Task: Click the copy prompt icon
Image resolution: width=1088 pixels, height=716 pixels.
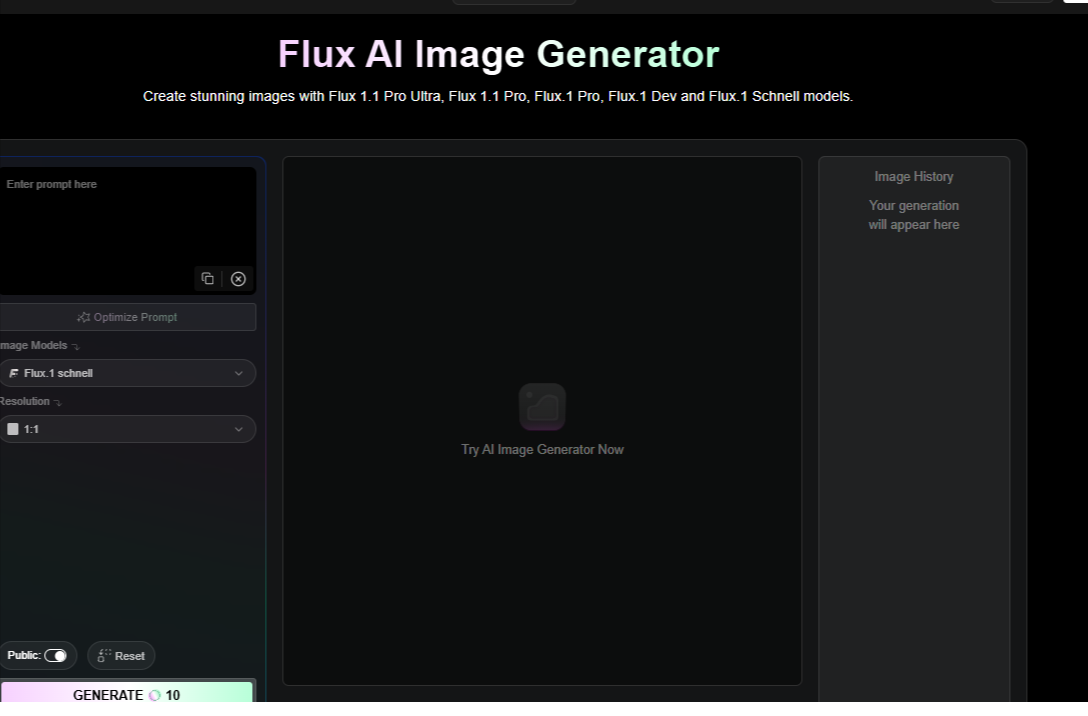Action: pyautogui.click(x=208, y=279)
